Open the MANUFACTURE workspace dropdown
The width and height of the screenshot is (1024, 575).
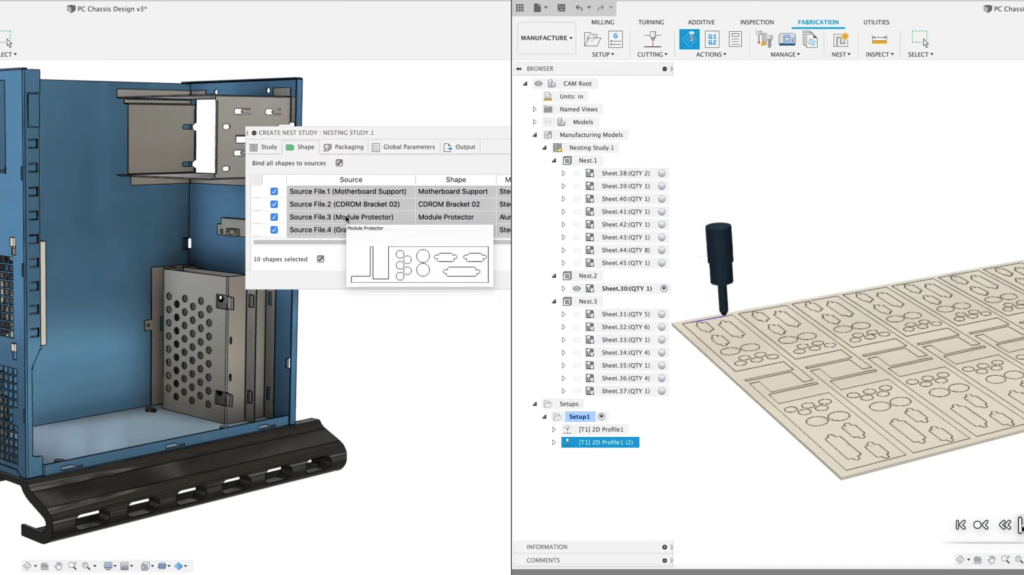(x=546, y=38)
